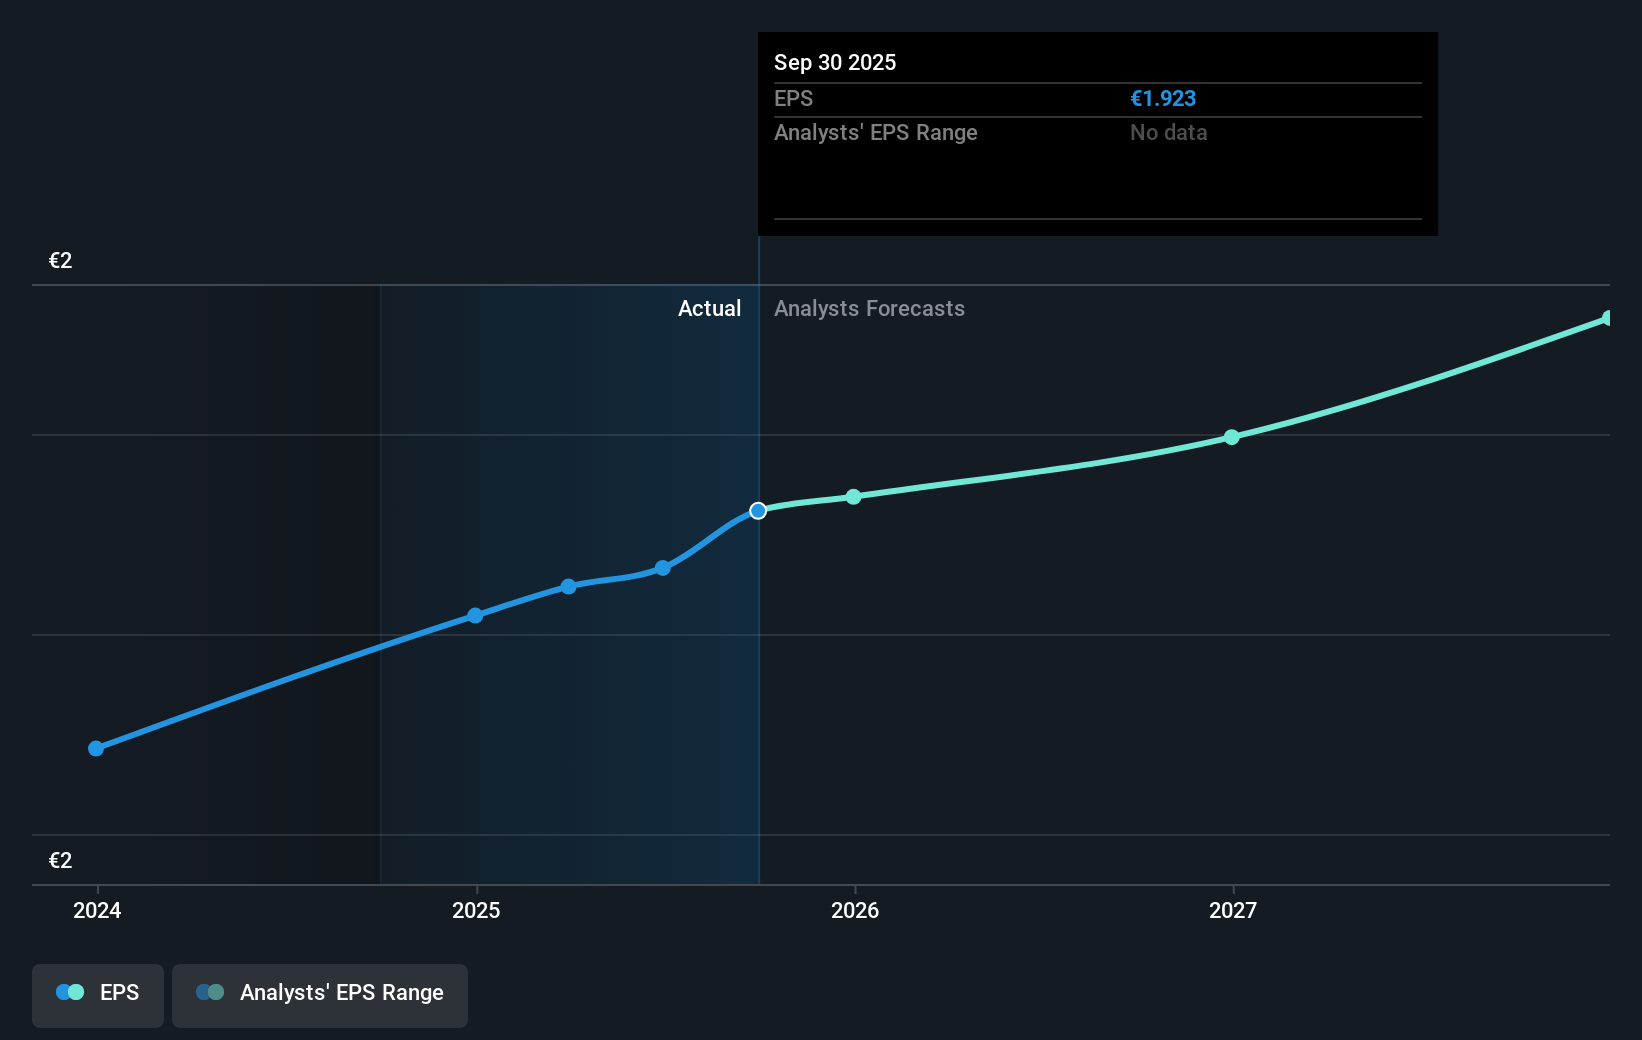Toggle the Analysts' EPS Range series visibility
Viewport: 1642px width, 1040px height.
point(320,994)
